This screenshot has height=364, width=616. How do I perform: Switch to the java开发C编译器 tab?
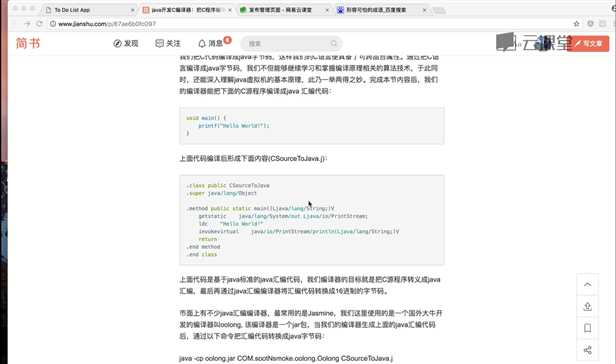(186, 10)
